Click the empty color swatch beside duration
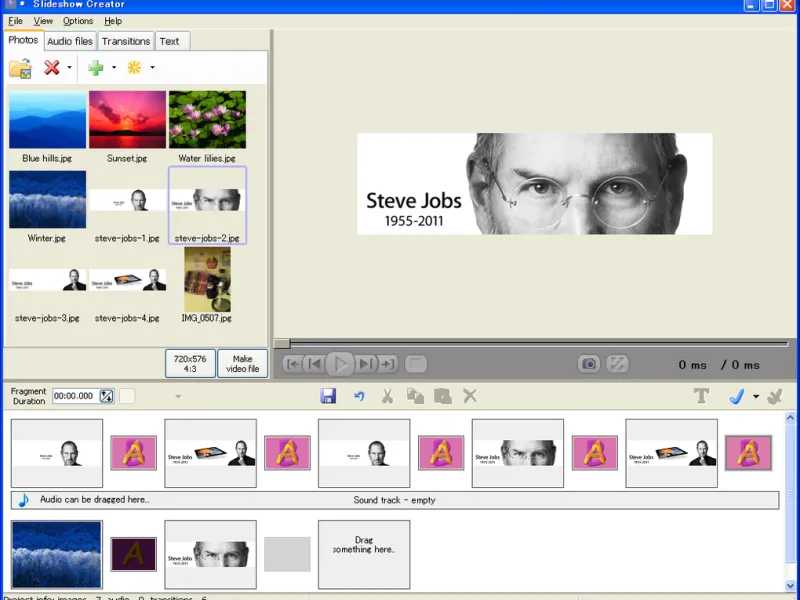 [x=127, y=396]
